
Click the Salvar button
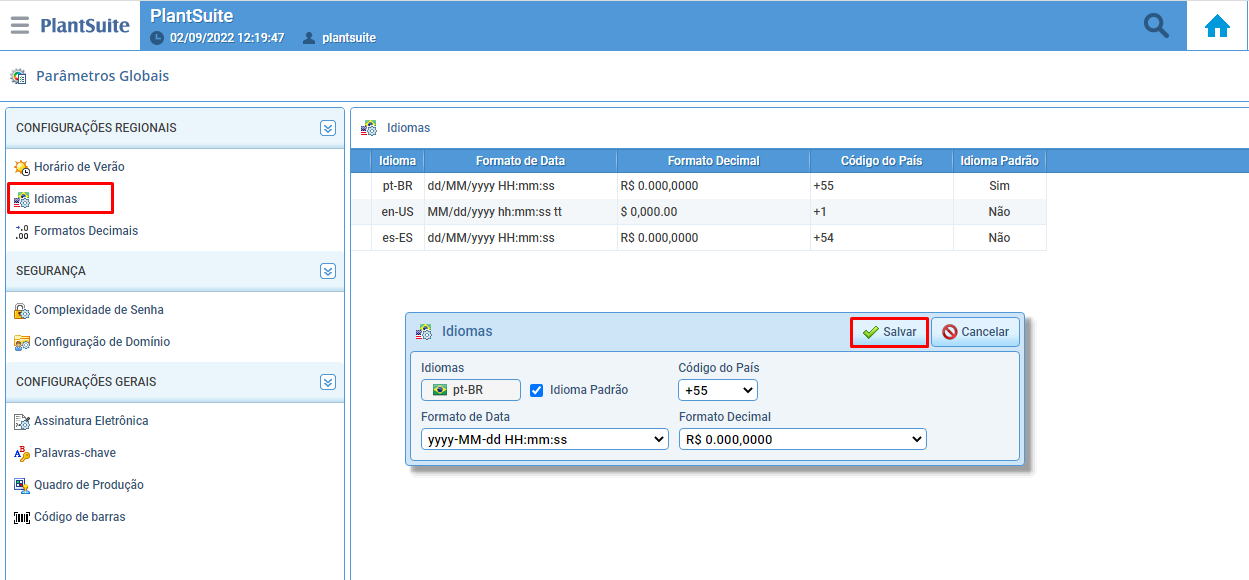[x=889, y=332]
